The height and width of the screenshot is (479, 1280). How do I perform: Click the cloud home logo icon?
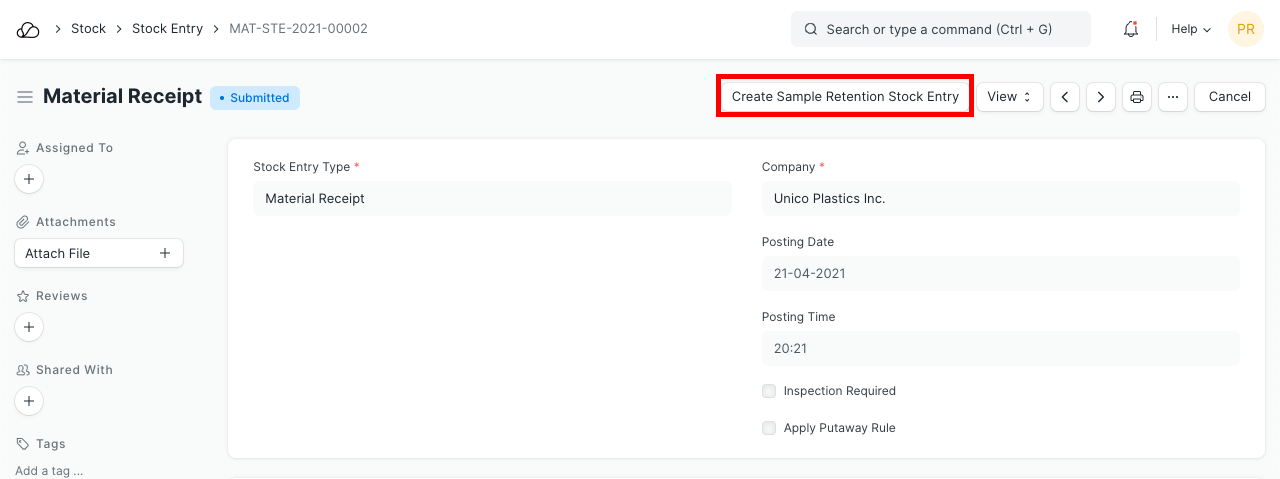28,30
